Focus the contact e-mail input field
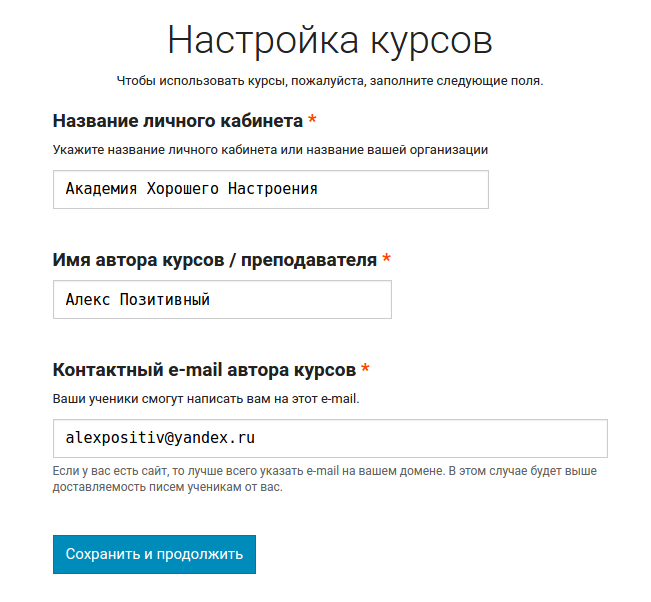Screen dimensions: 651x602 (330, 438)
